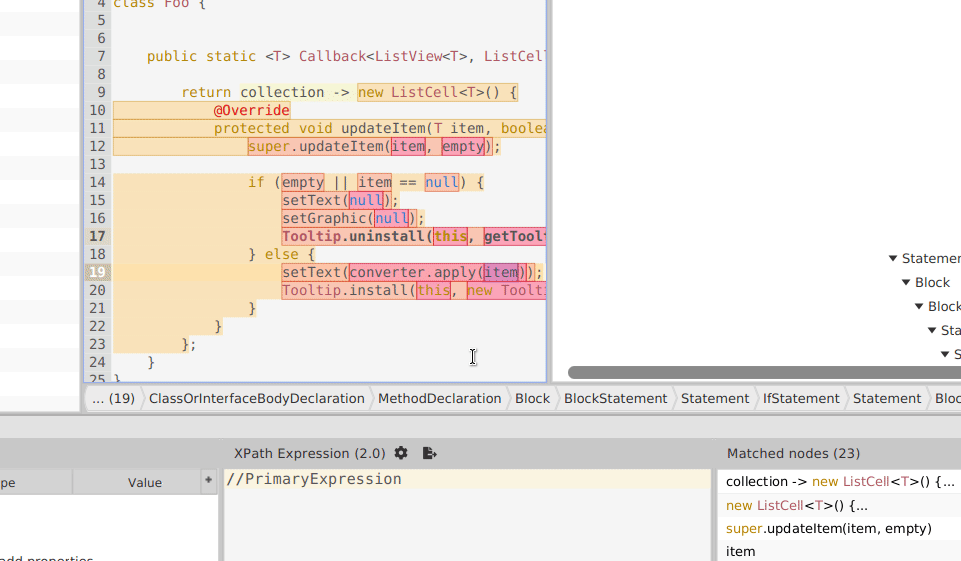Click line number 19 in the gutter
Viewport: 961px width, 561px height.
pos(97,272)
